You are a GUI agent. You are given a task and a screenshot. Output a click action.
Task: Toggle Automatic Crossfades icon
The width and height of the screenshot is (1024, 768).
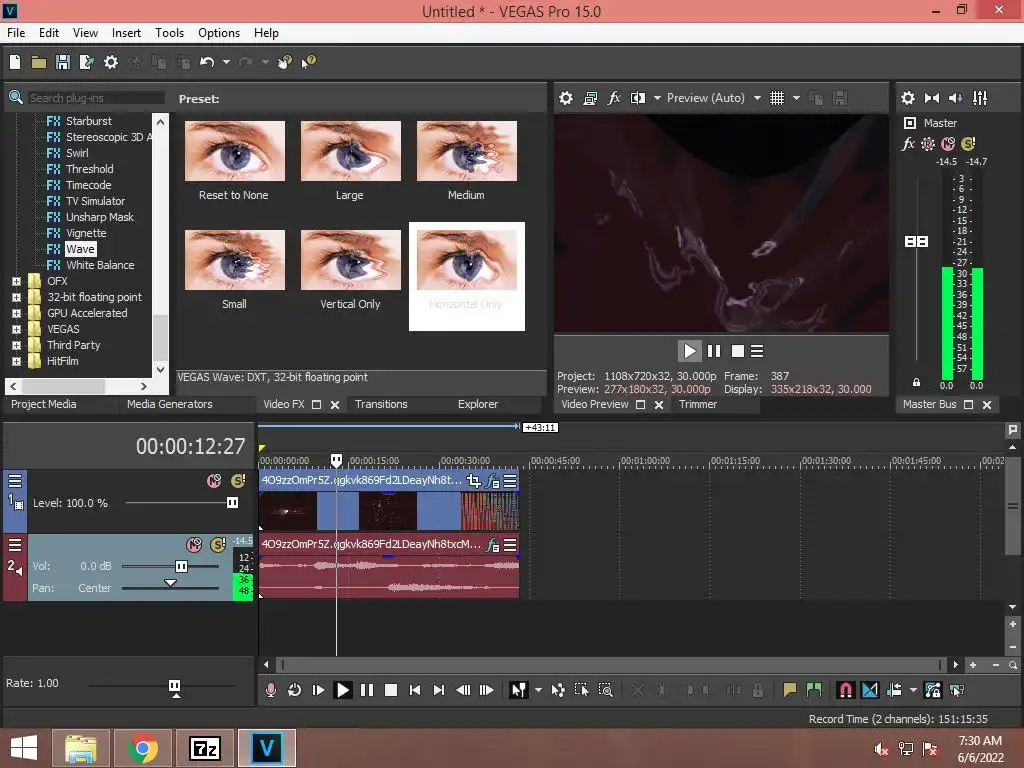click(870, 690)
